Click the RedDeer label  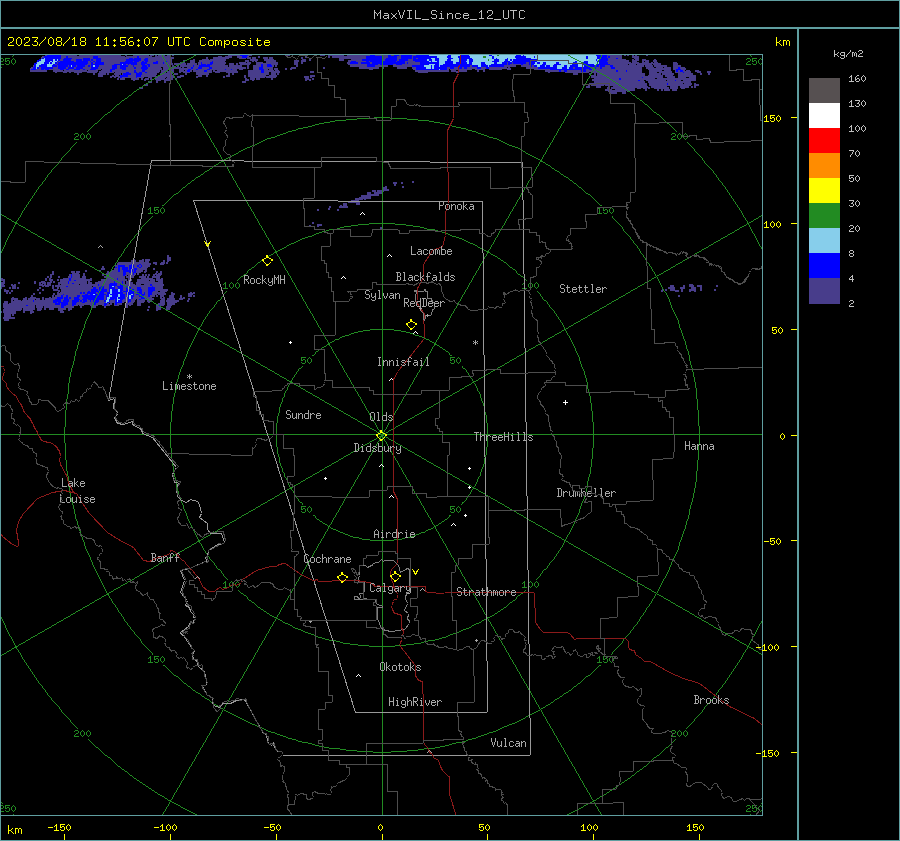pyautogui.click(x=424, y=303)
